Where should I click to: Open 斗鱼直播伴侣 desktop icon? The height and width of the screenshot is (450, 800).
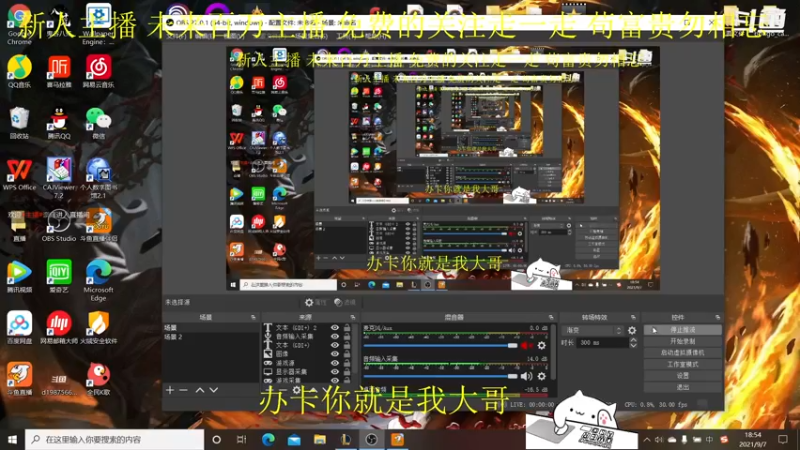pos(98,225)
